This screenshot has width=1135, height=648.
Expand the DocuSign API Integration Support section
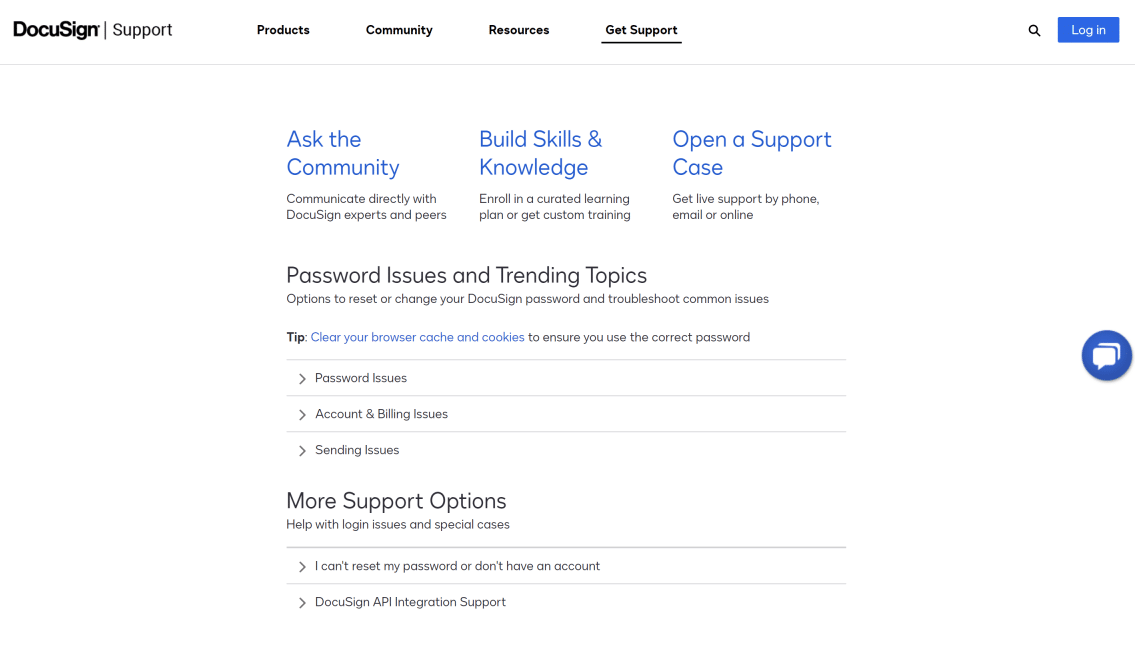click(410, 602)
